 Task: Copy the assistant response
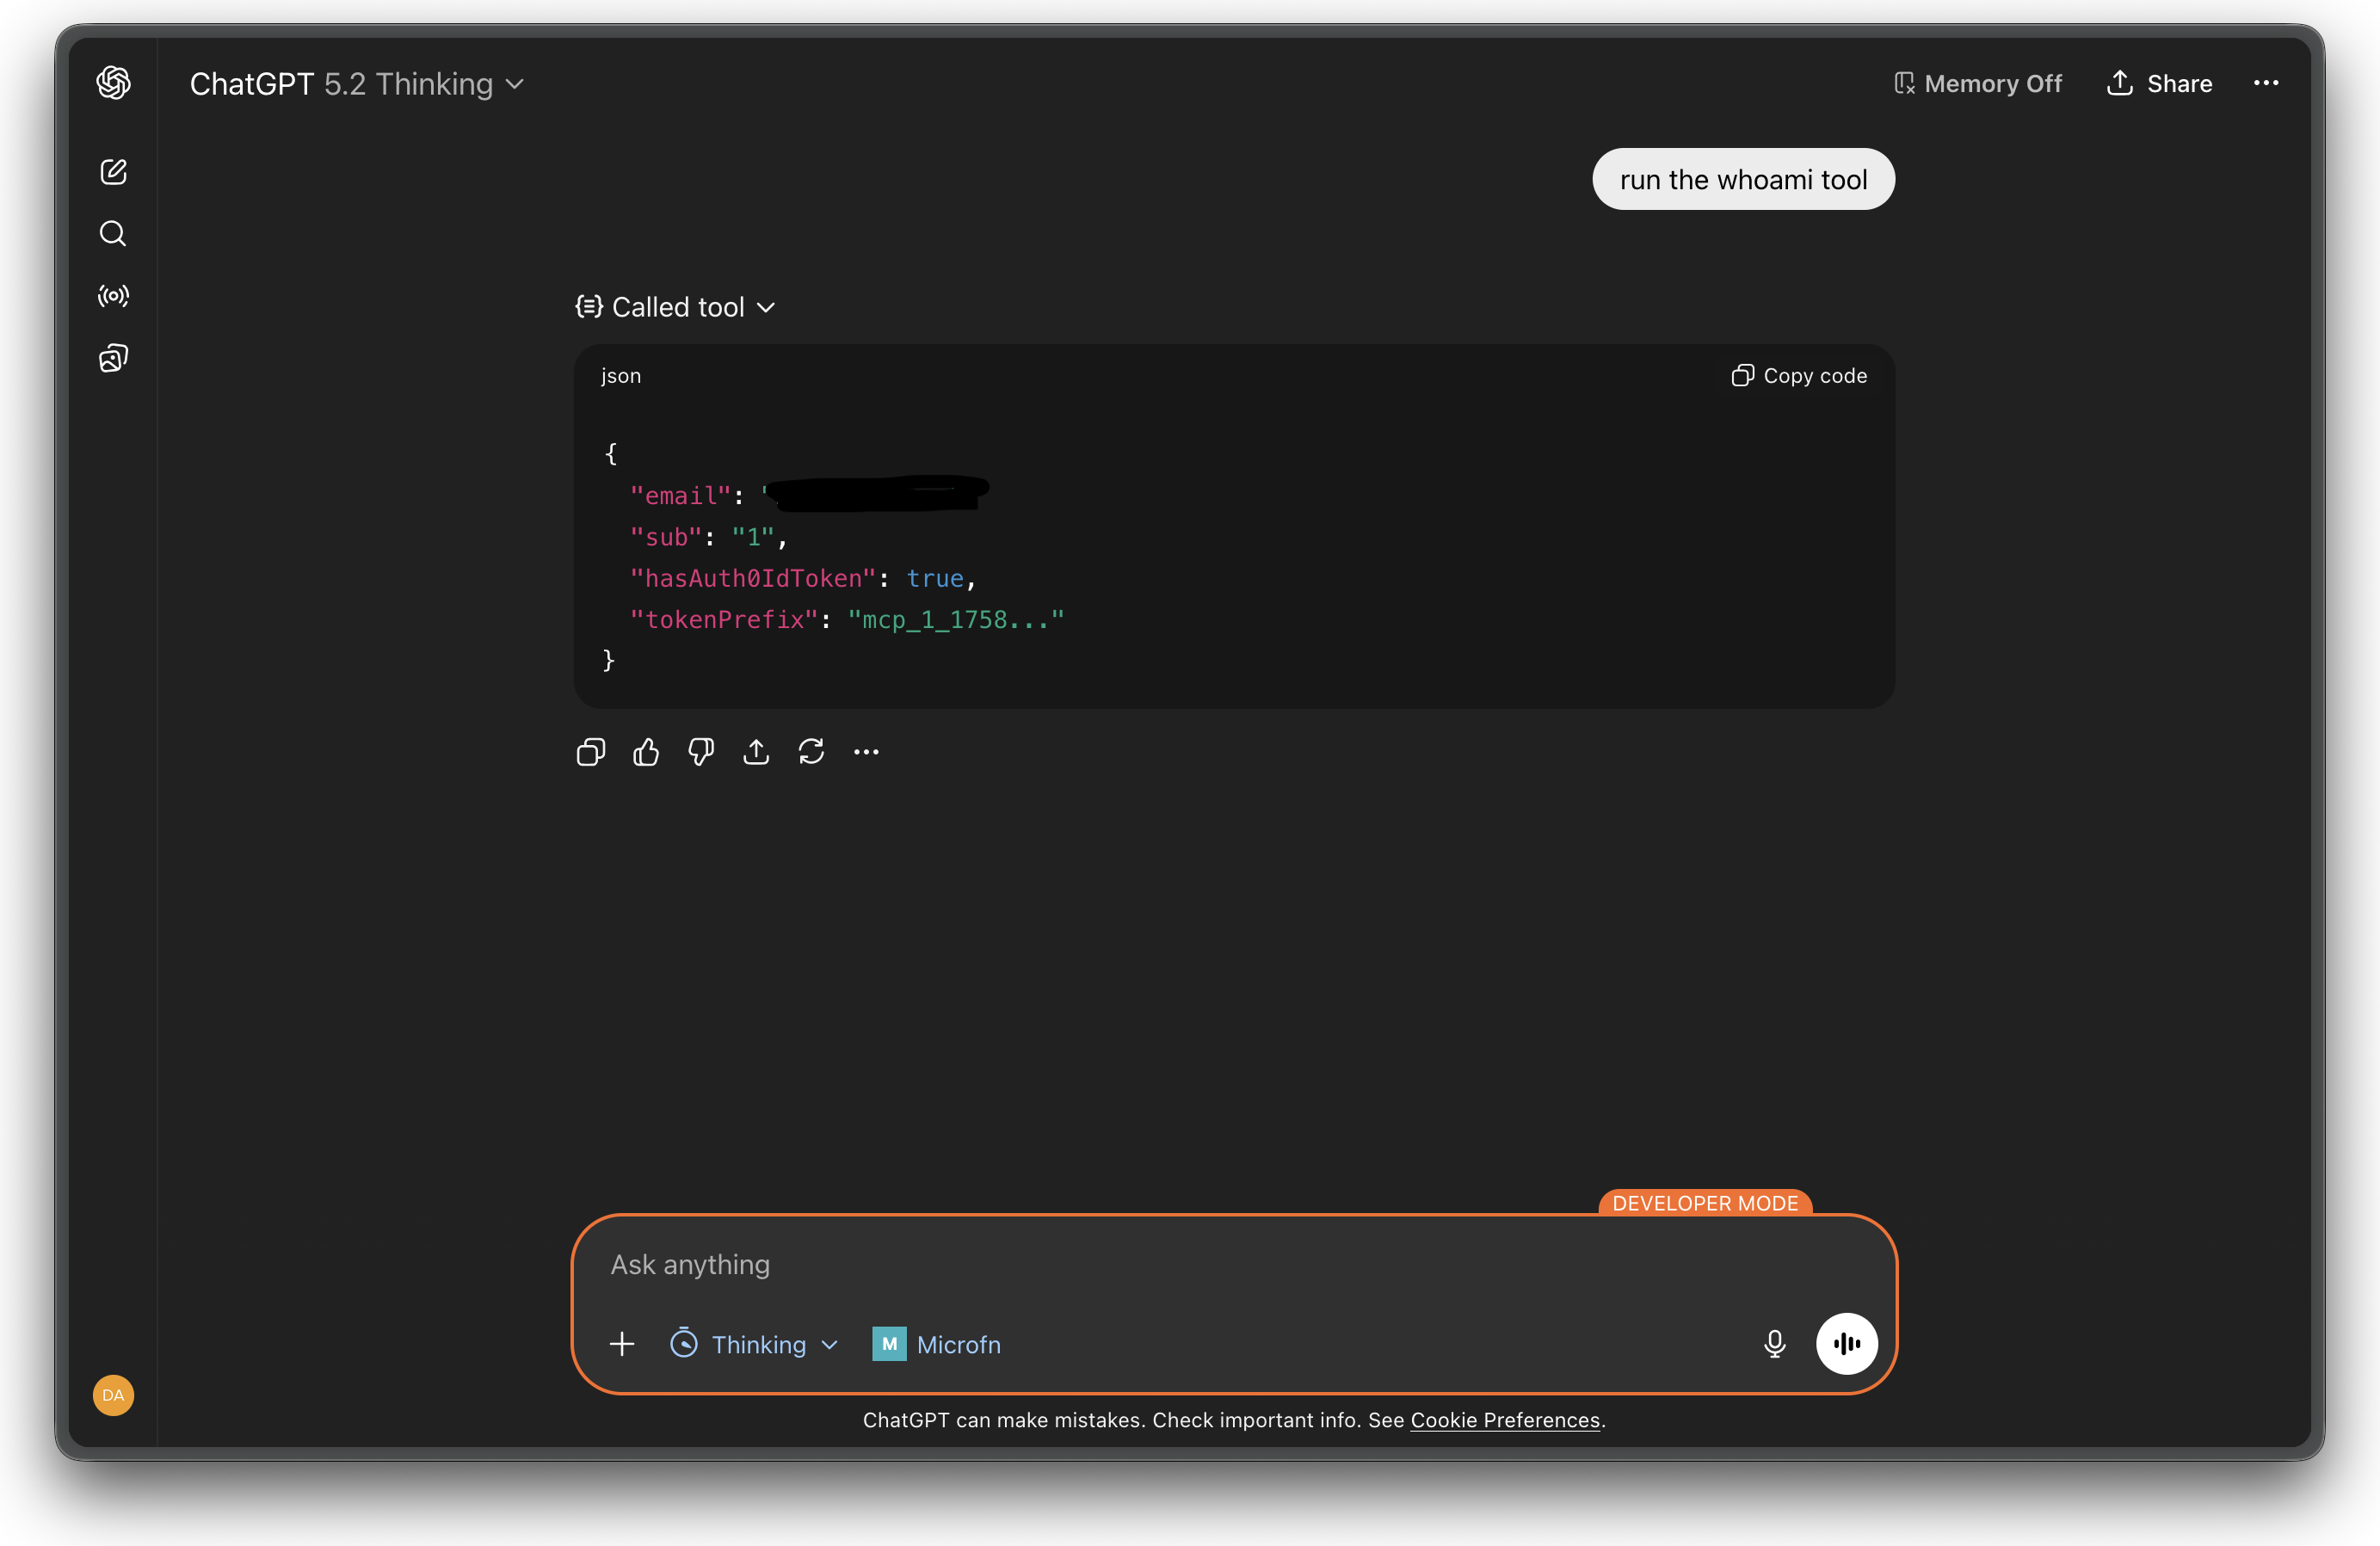[x=591, y=752]
